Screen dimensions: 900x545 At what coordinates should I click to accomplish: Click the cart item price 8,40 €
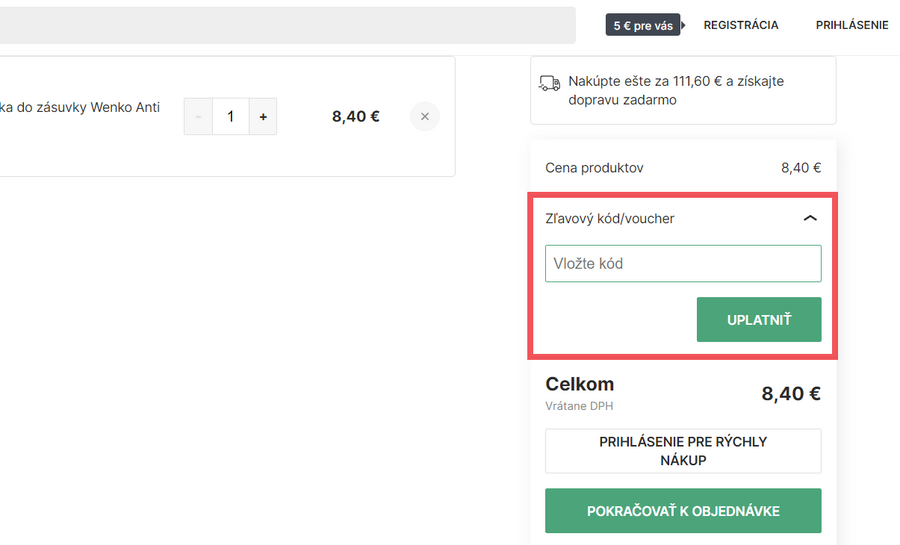coord(356,117)
